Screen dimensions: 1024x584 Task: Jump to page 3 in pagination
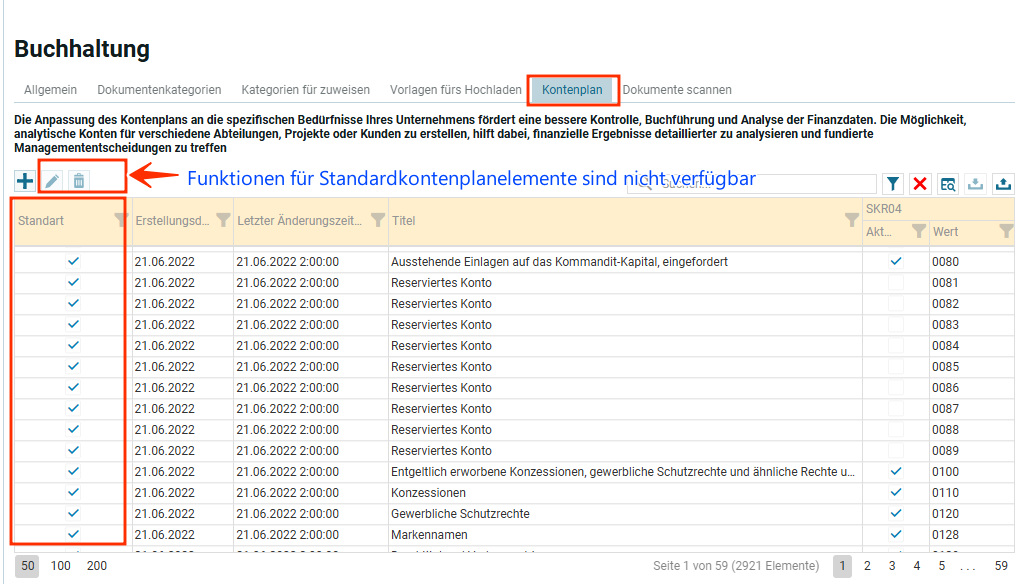pyautogui.click(x=892, y=566)
